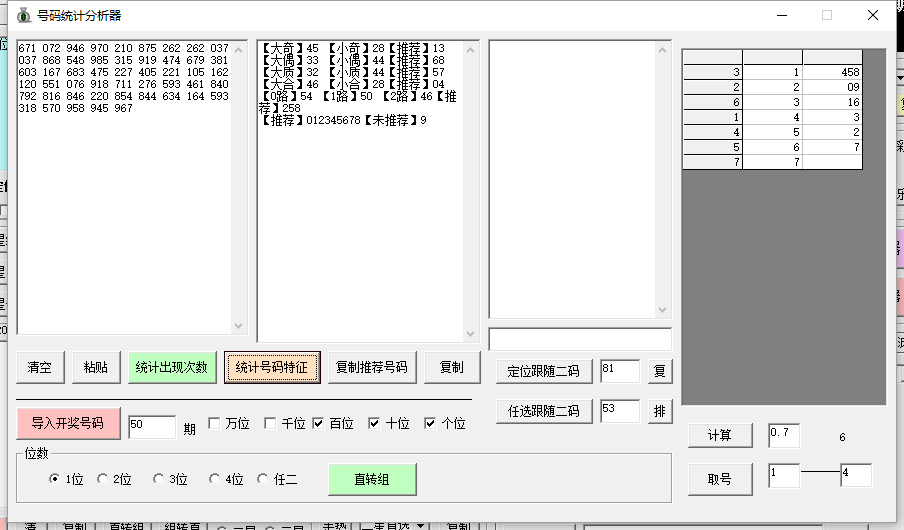
Task: Select the 2位 radio button
Action: click(103, 480)
